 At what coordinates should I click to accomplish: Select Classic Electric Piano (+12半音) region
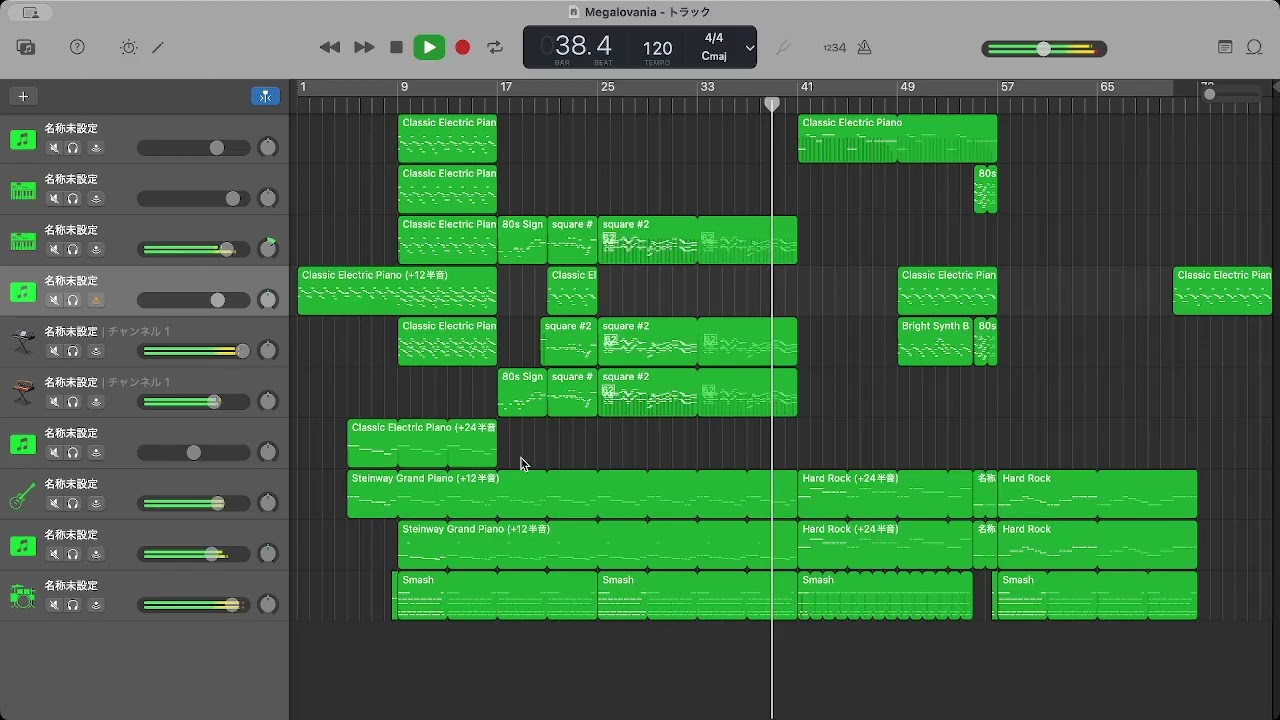(397, 291)
